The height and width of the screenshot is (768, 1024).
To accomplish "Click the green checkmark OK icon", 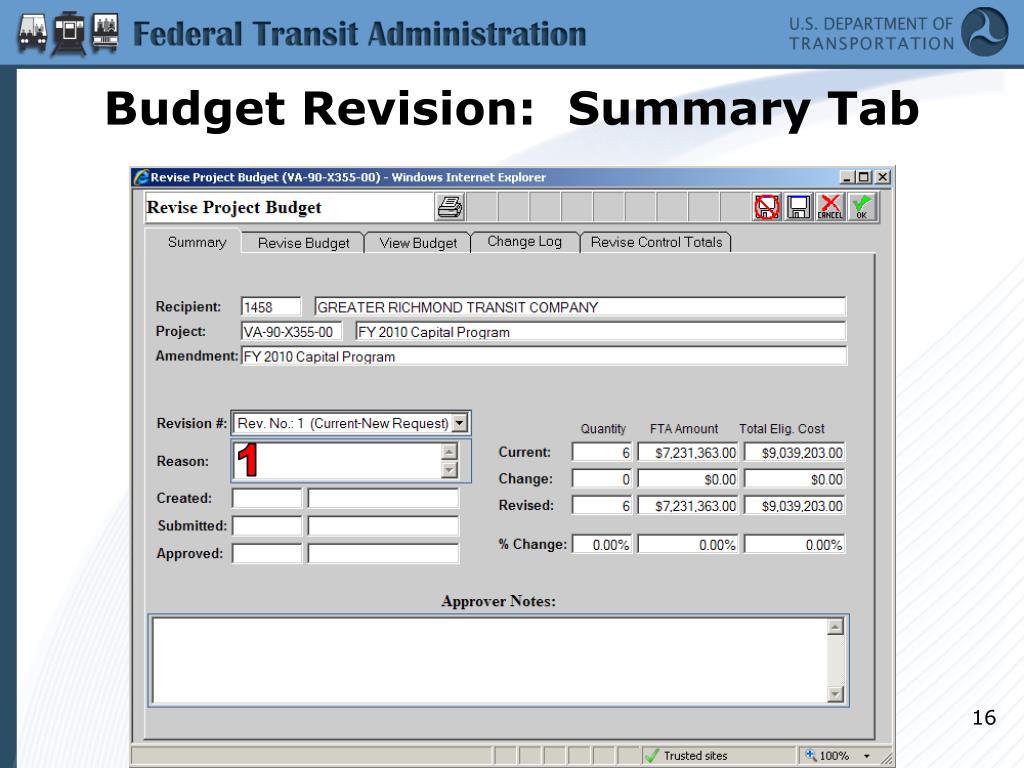I will [x=861, y=208].
